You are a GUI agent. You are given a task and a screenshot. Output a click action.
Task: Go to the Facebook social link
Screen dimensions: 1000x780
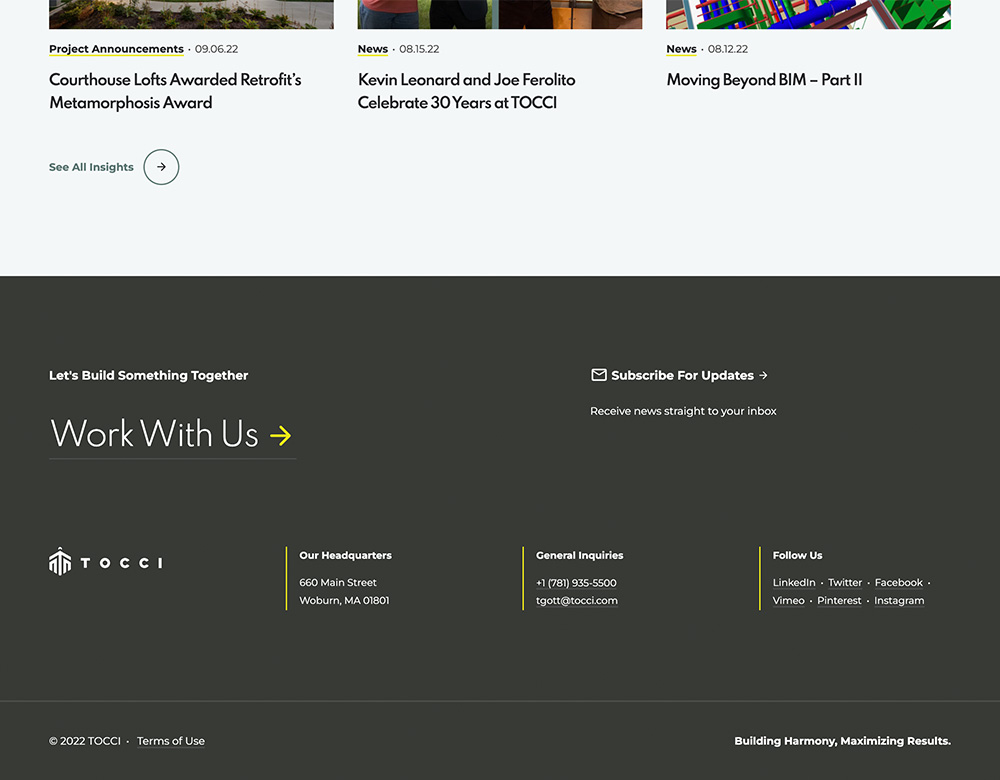point(898,583)
